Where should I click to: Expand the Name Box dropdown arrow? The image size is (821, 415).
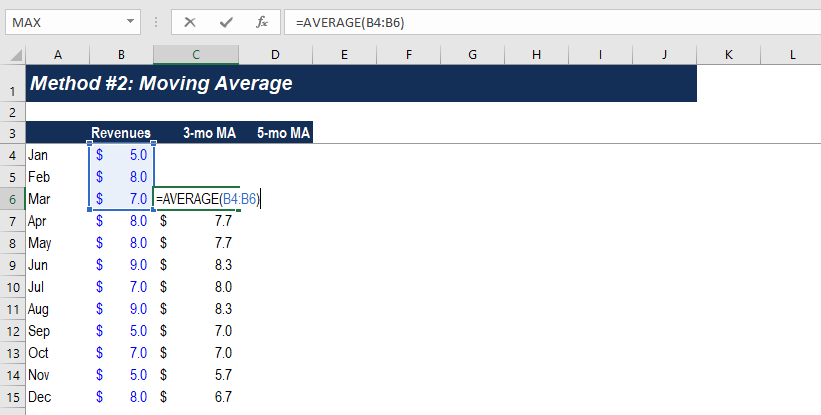pyautogui.click(x=130, y=22)
